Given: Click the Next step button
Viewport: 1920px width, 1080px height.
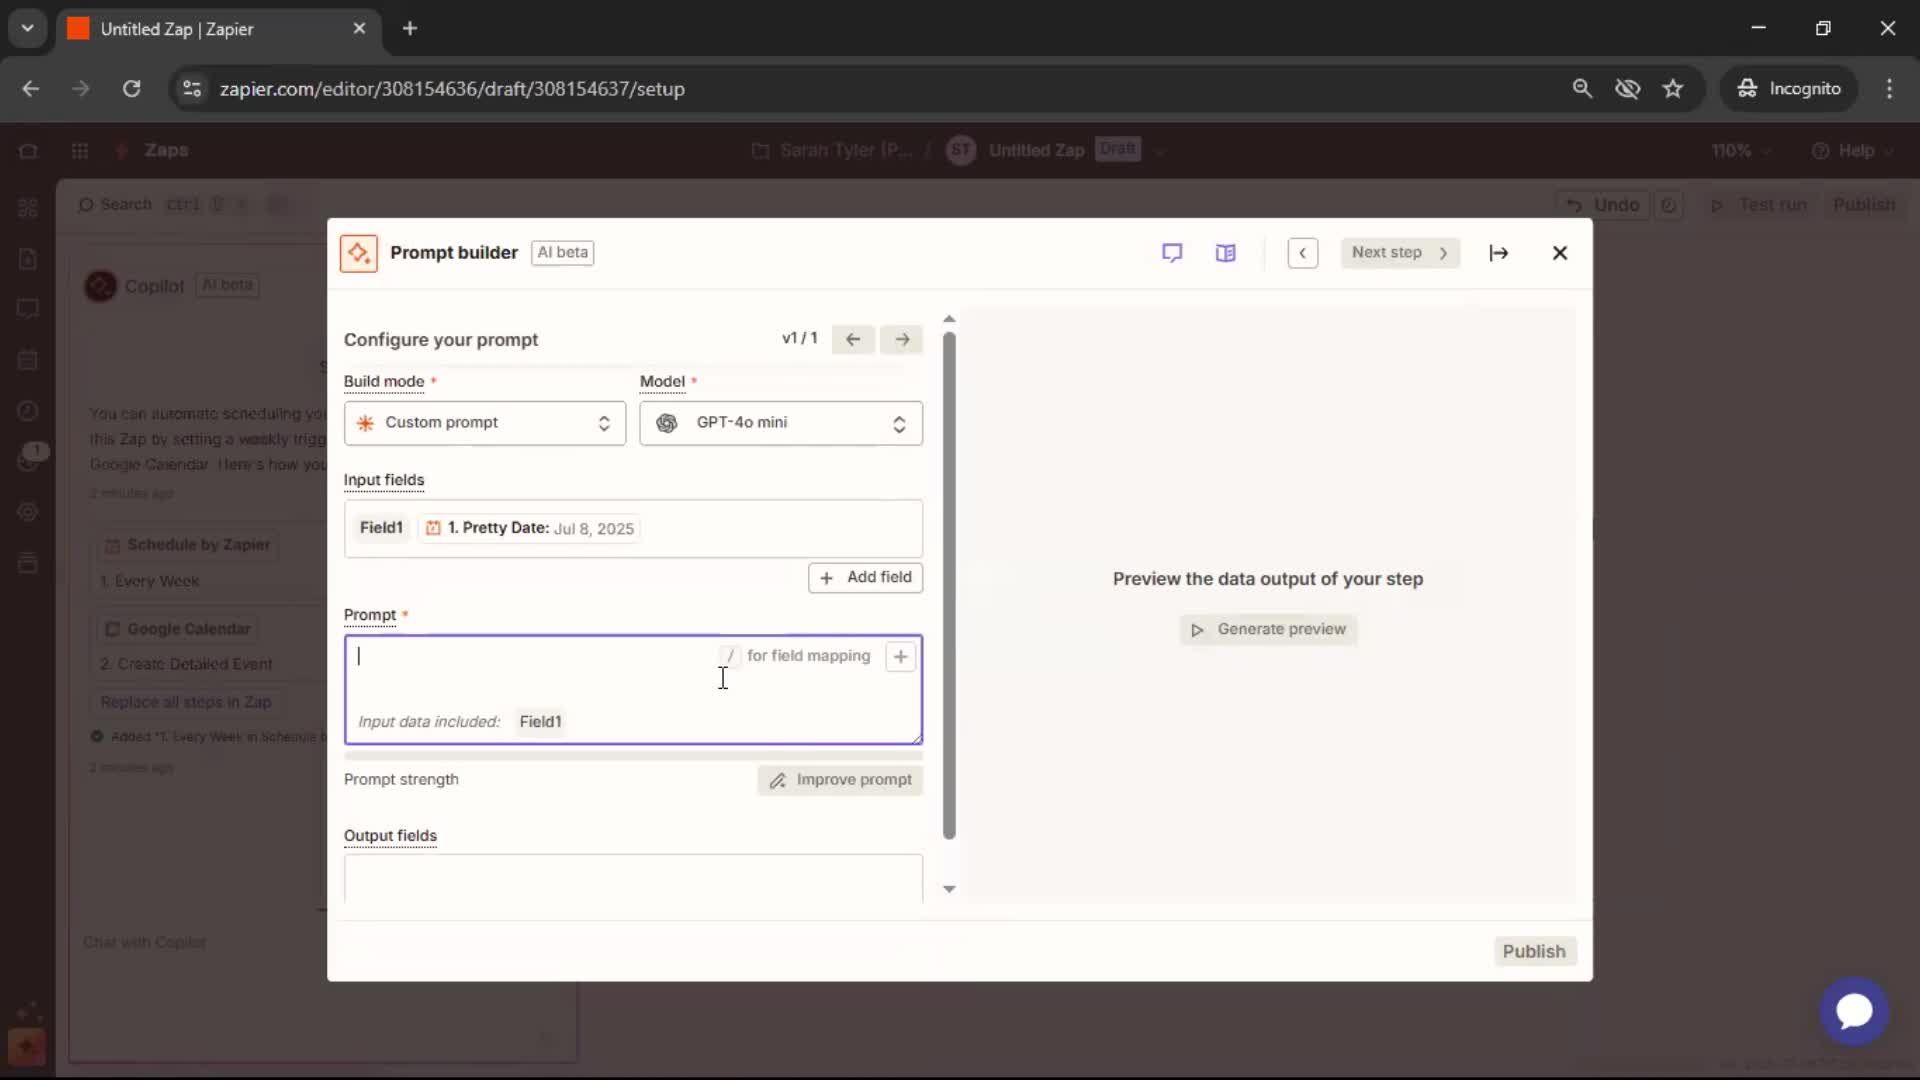Looking at the screenshot, I should click(x=1400, y=253).
